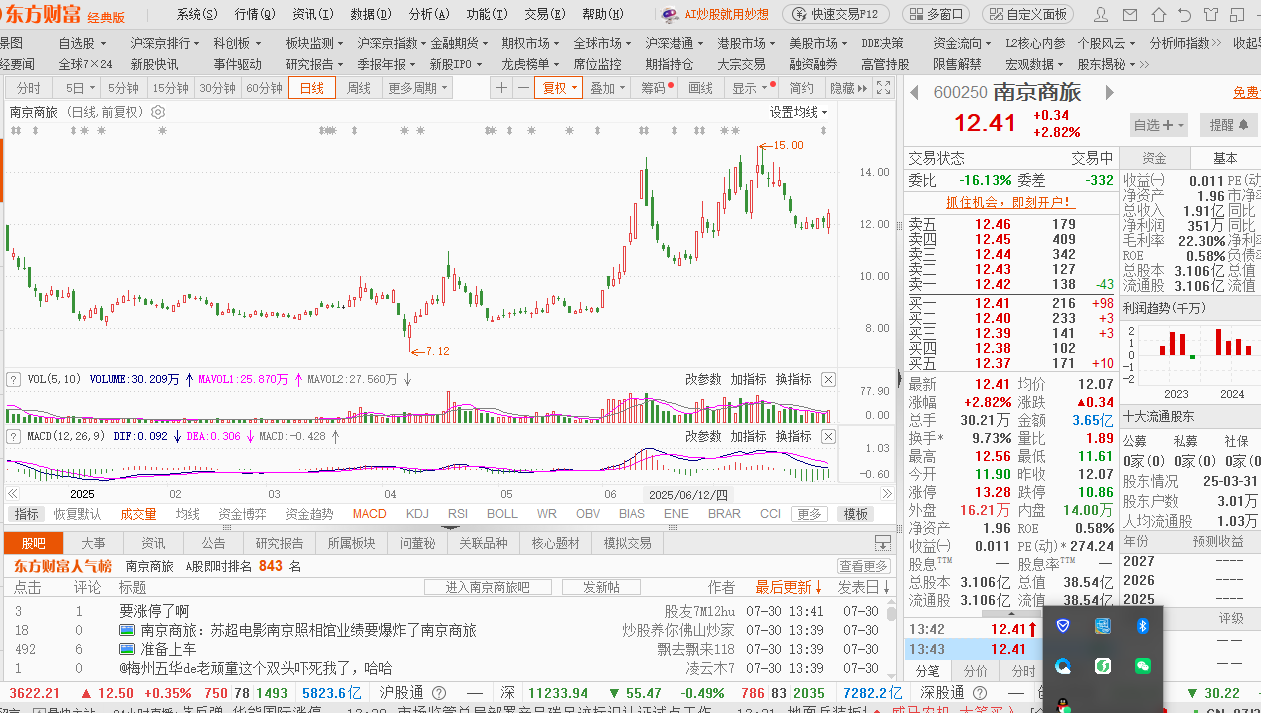Click 抓住机会,即刻开户! link
Screen dimensions: 1261x713
(1010, 201)
